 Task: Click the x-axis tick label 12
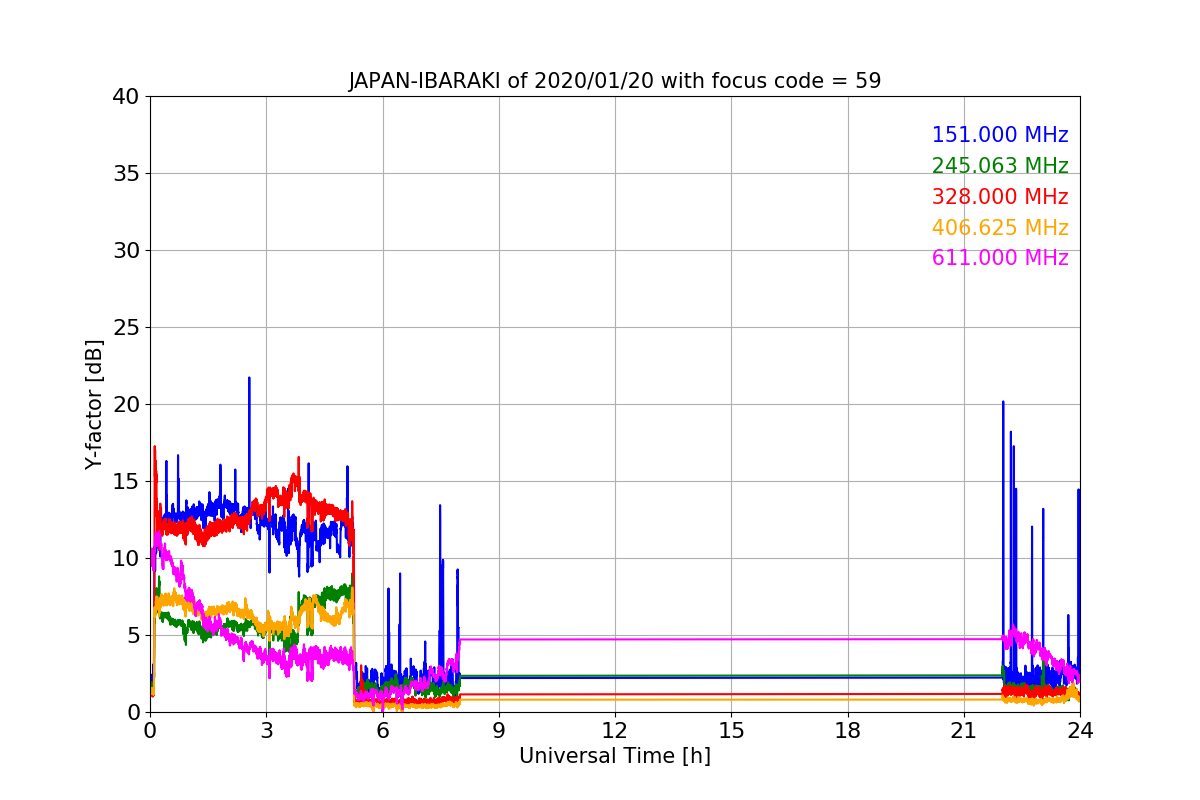pyautogui.click(x=615, y=730)
